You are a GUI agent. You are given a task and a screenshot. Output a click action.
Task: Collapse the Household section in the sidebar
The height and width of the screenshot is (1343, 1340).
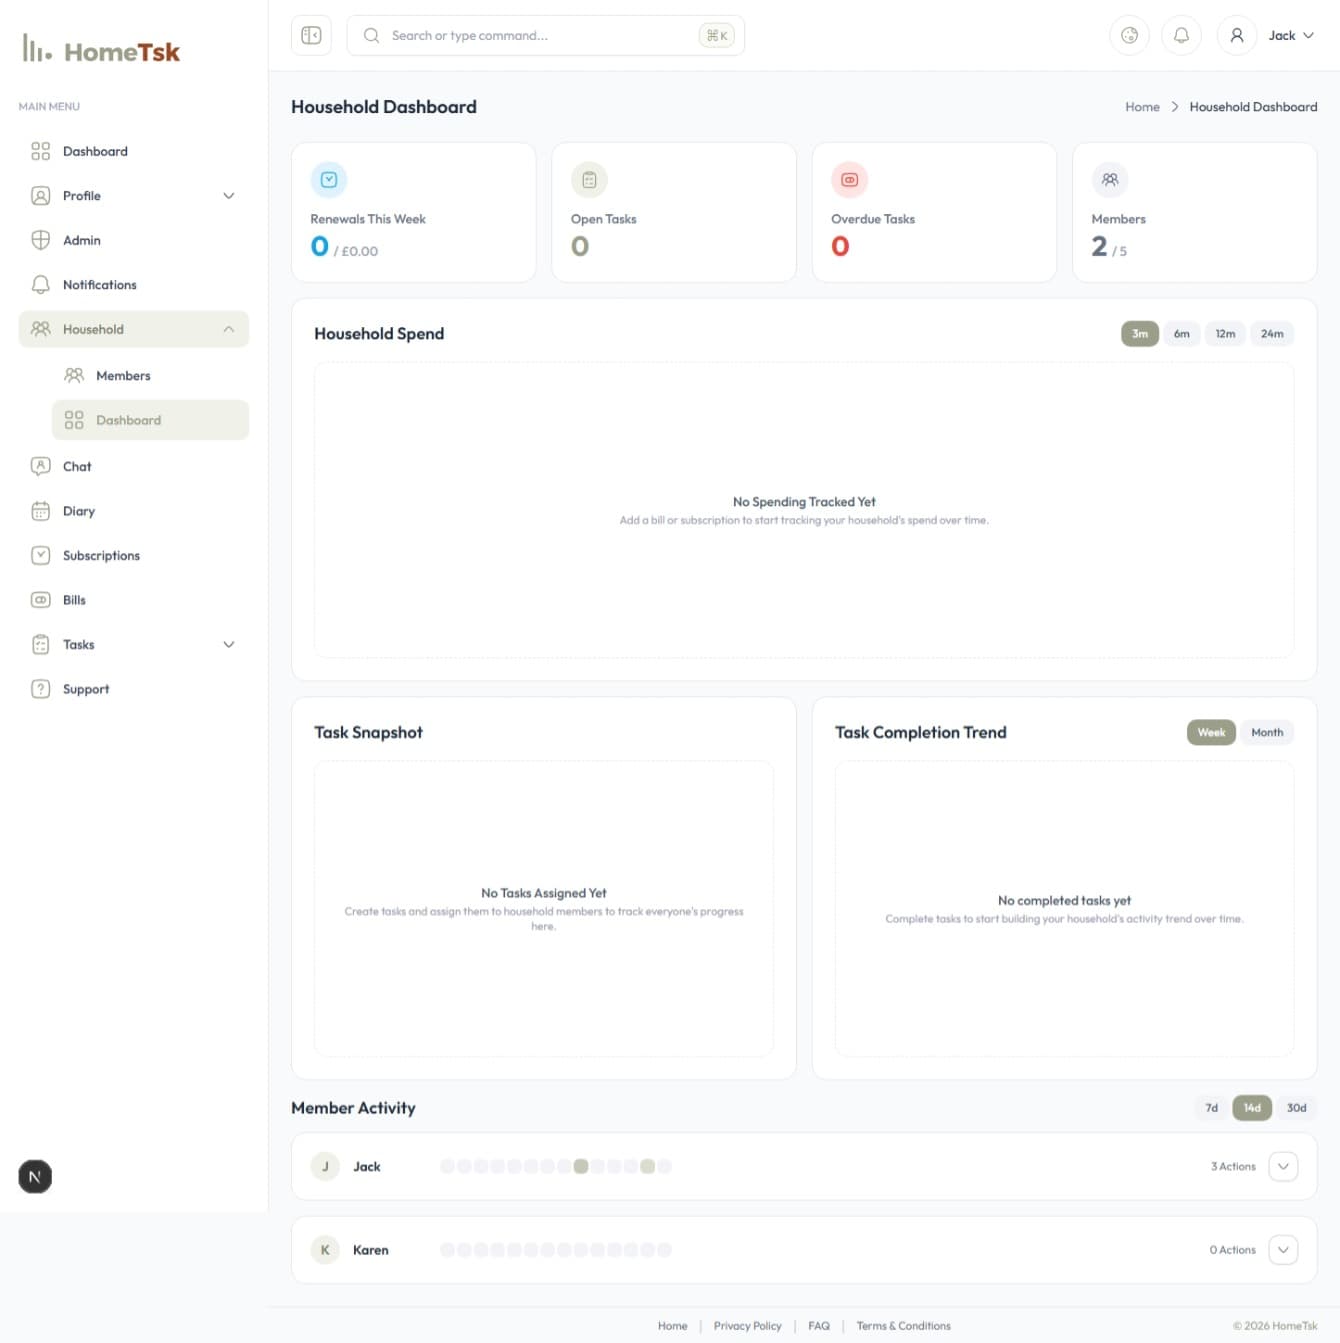tap(229, 329)
